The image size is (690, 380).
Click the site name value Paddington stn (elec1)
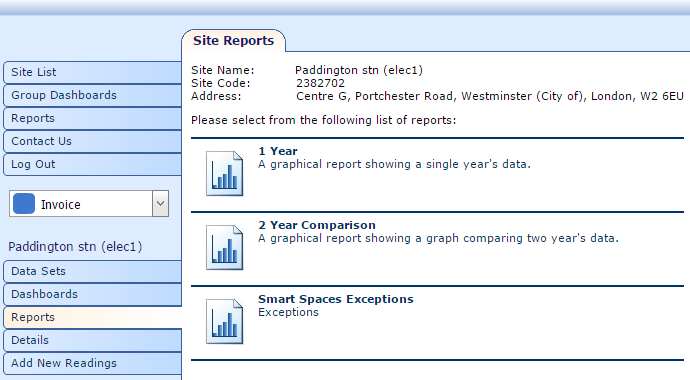pos(359,70)
